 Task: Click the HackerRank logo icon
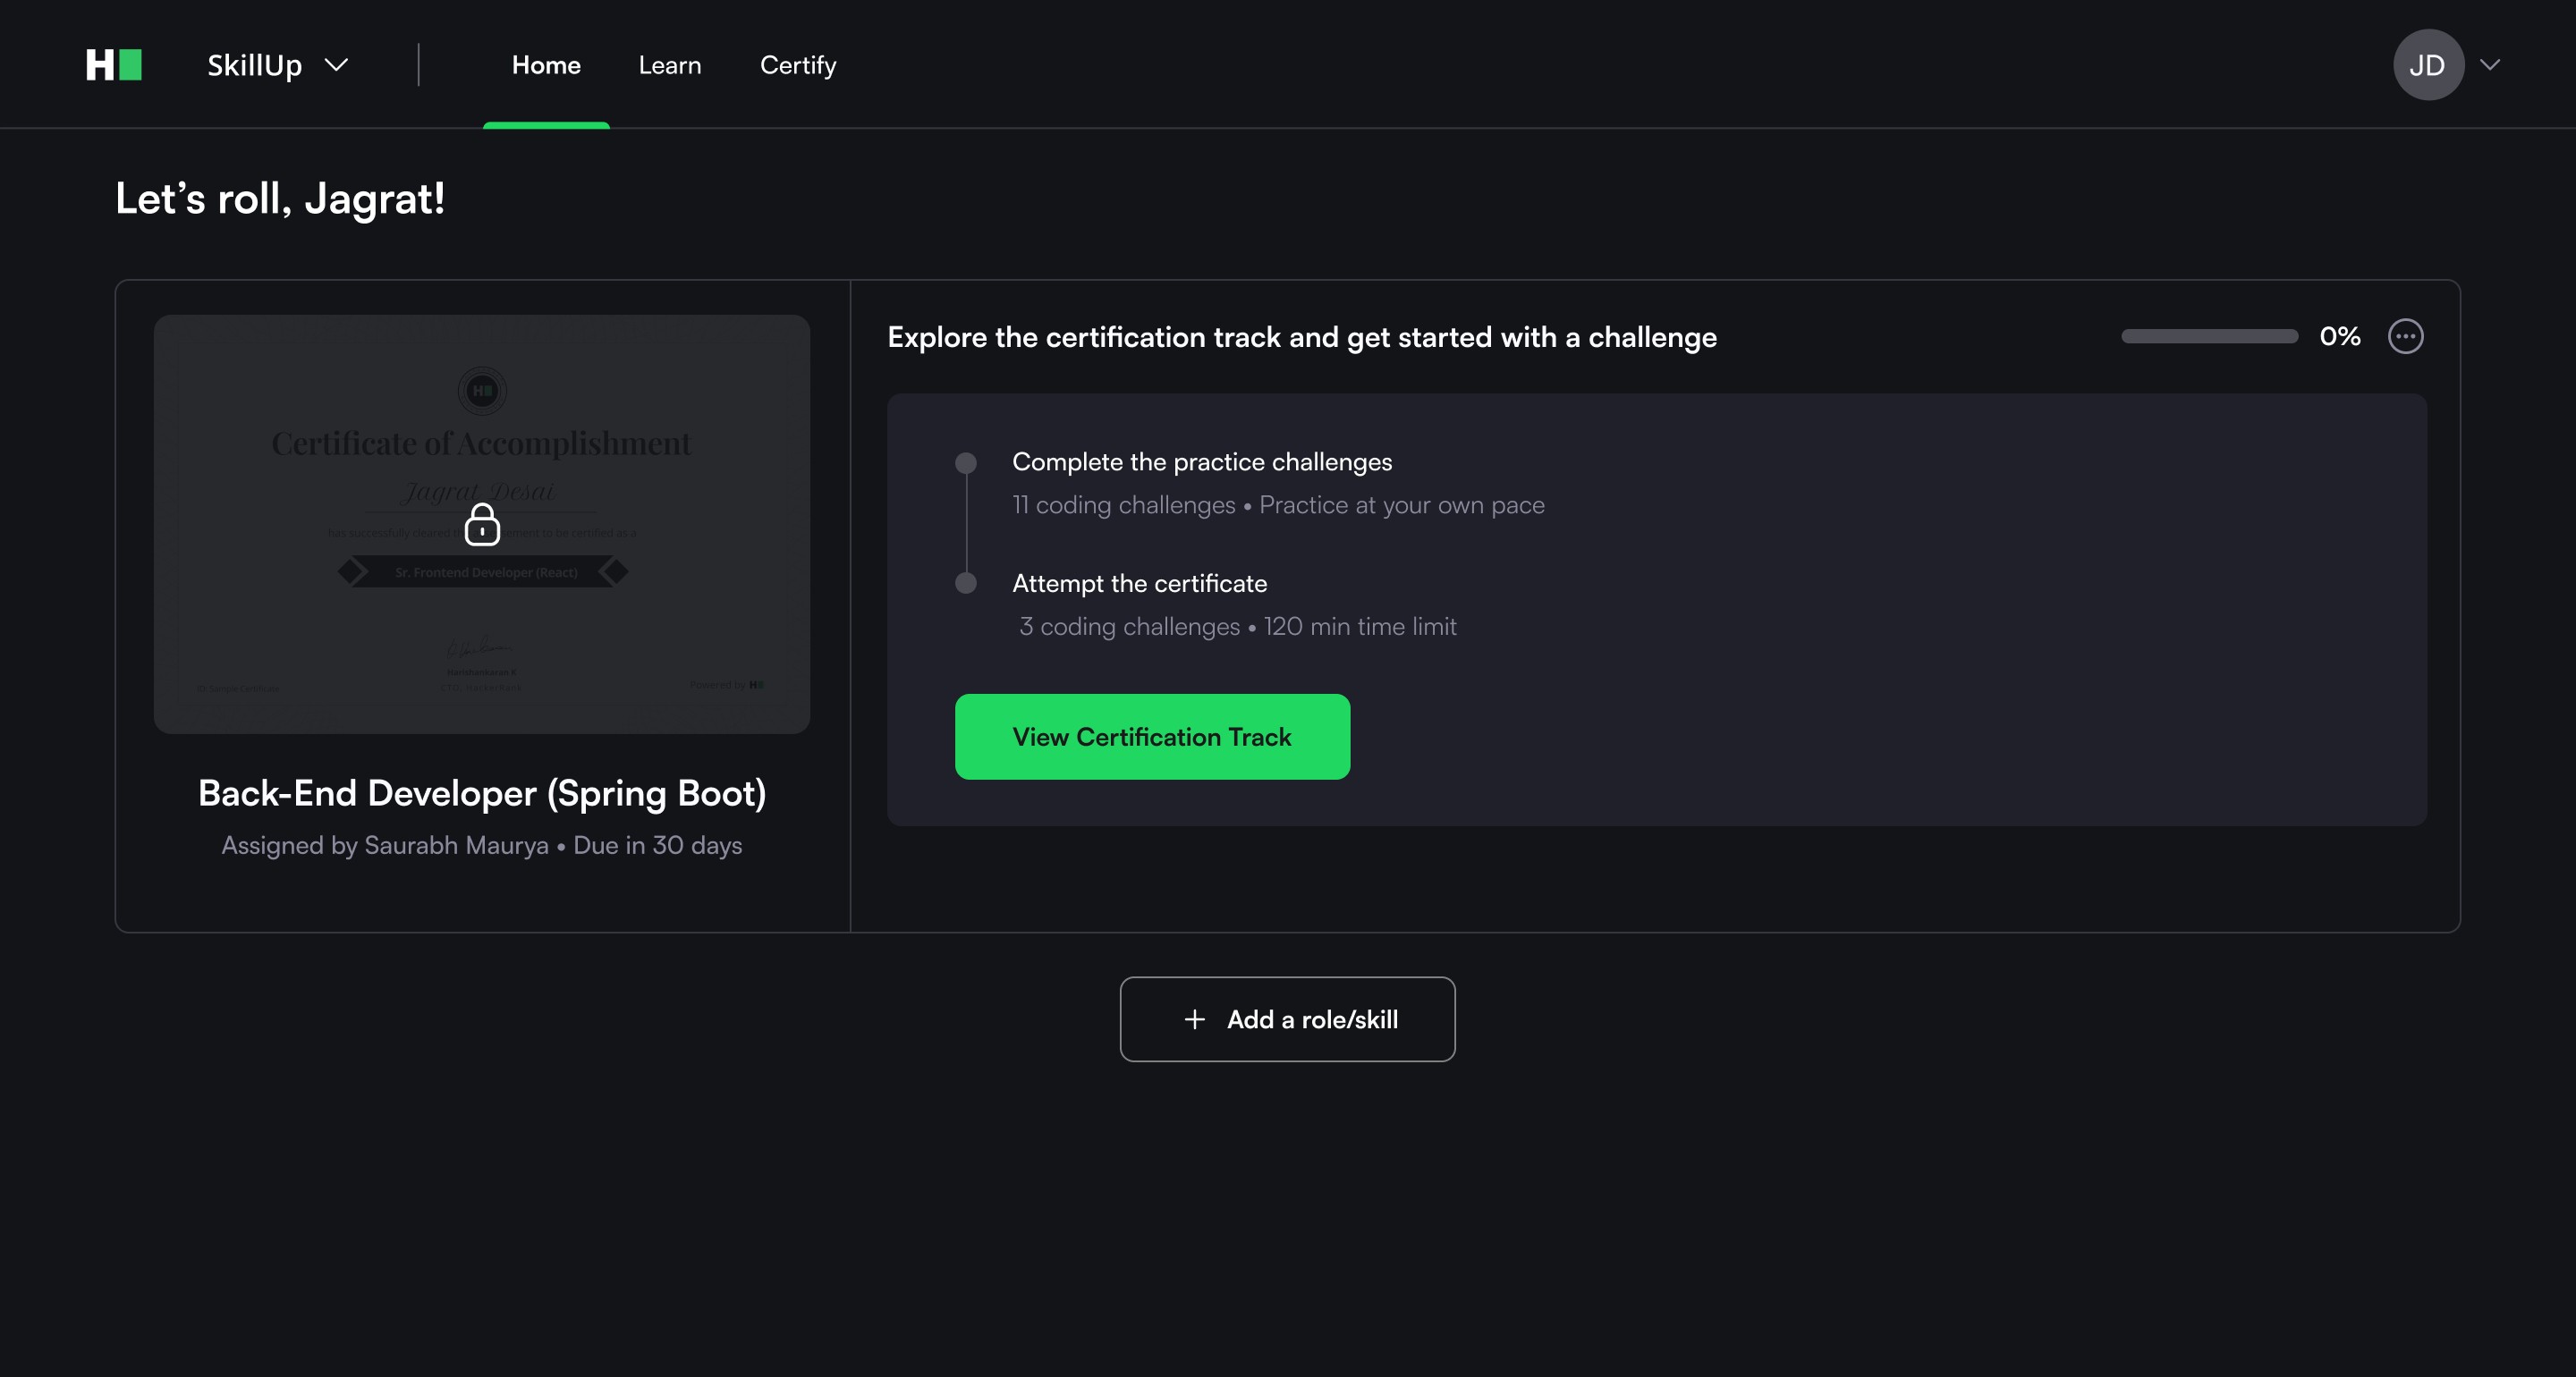tap(114, 65)
